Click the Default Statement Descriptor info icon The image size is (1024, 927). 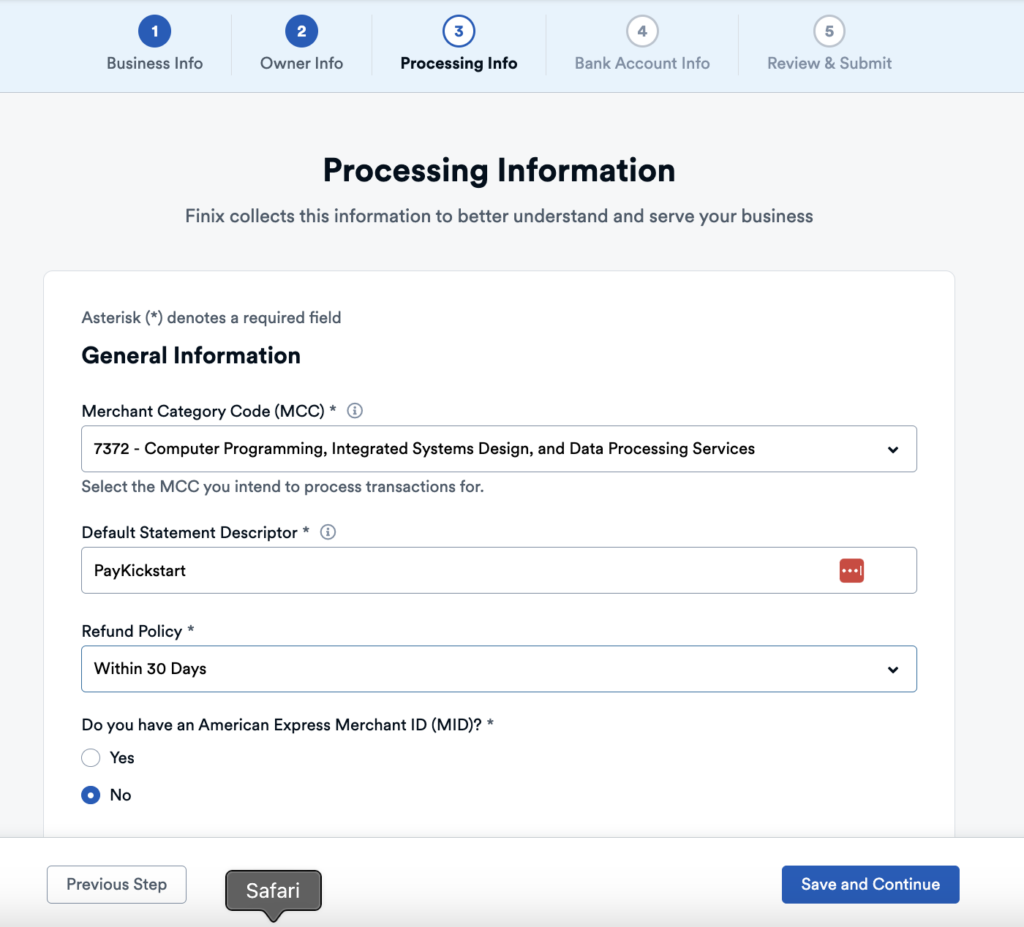coord(327,533)
